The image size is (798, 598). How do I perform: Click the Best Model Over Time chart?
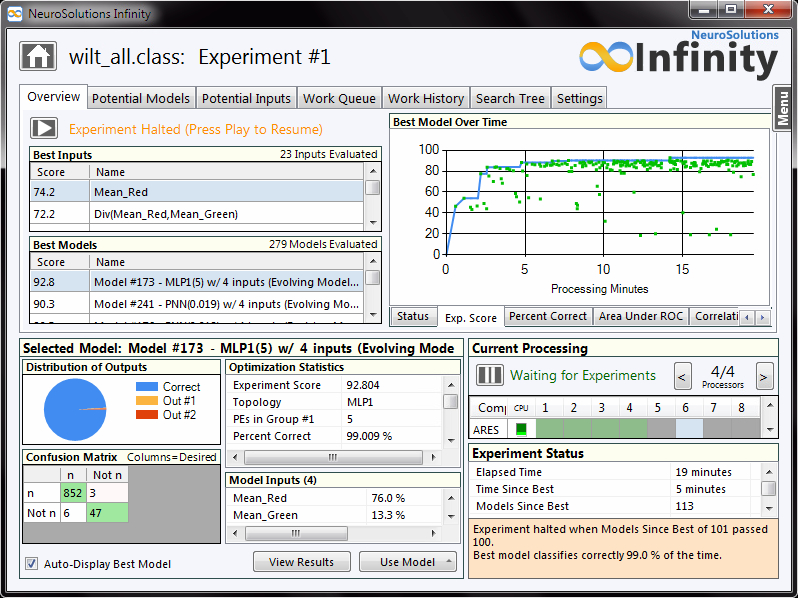[x=580, y=216]
